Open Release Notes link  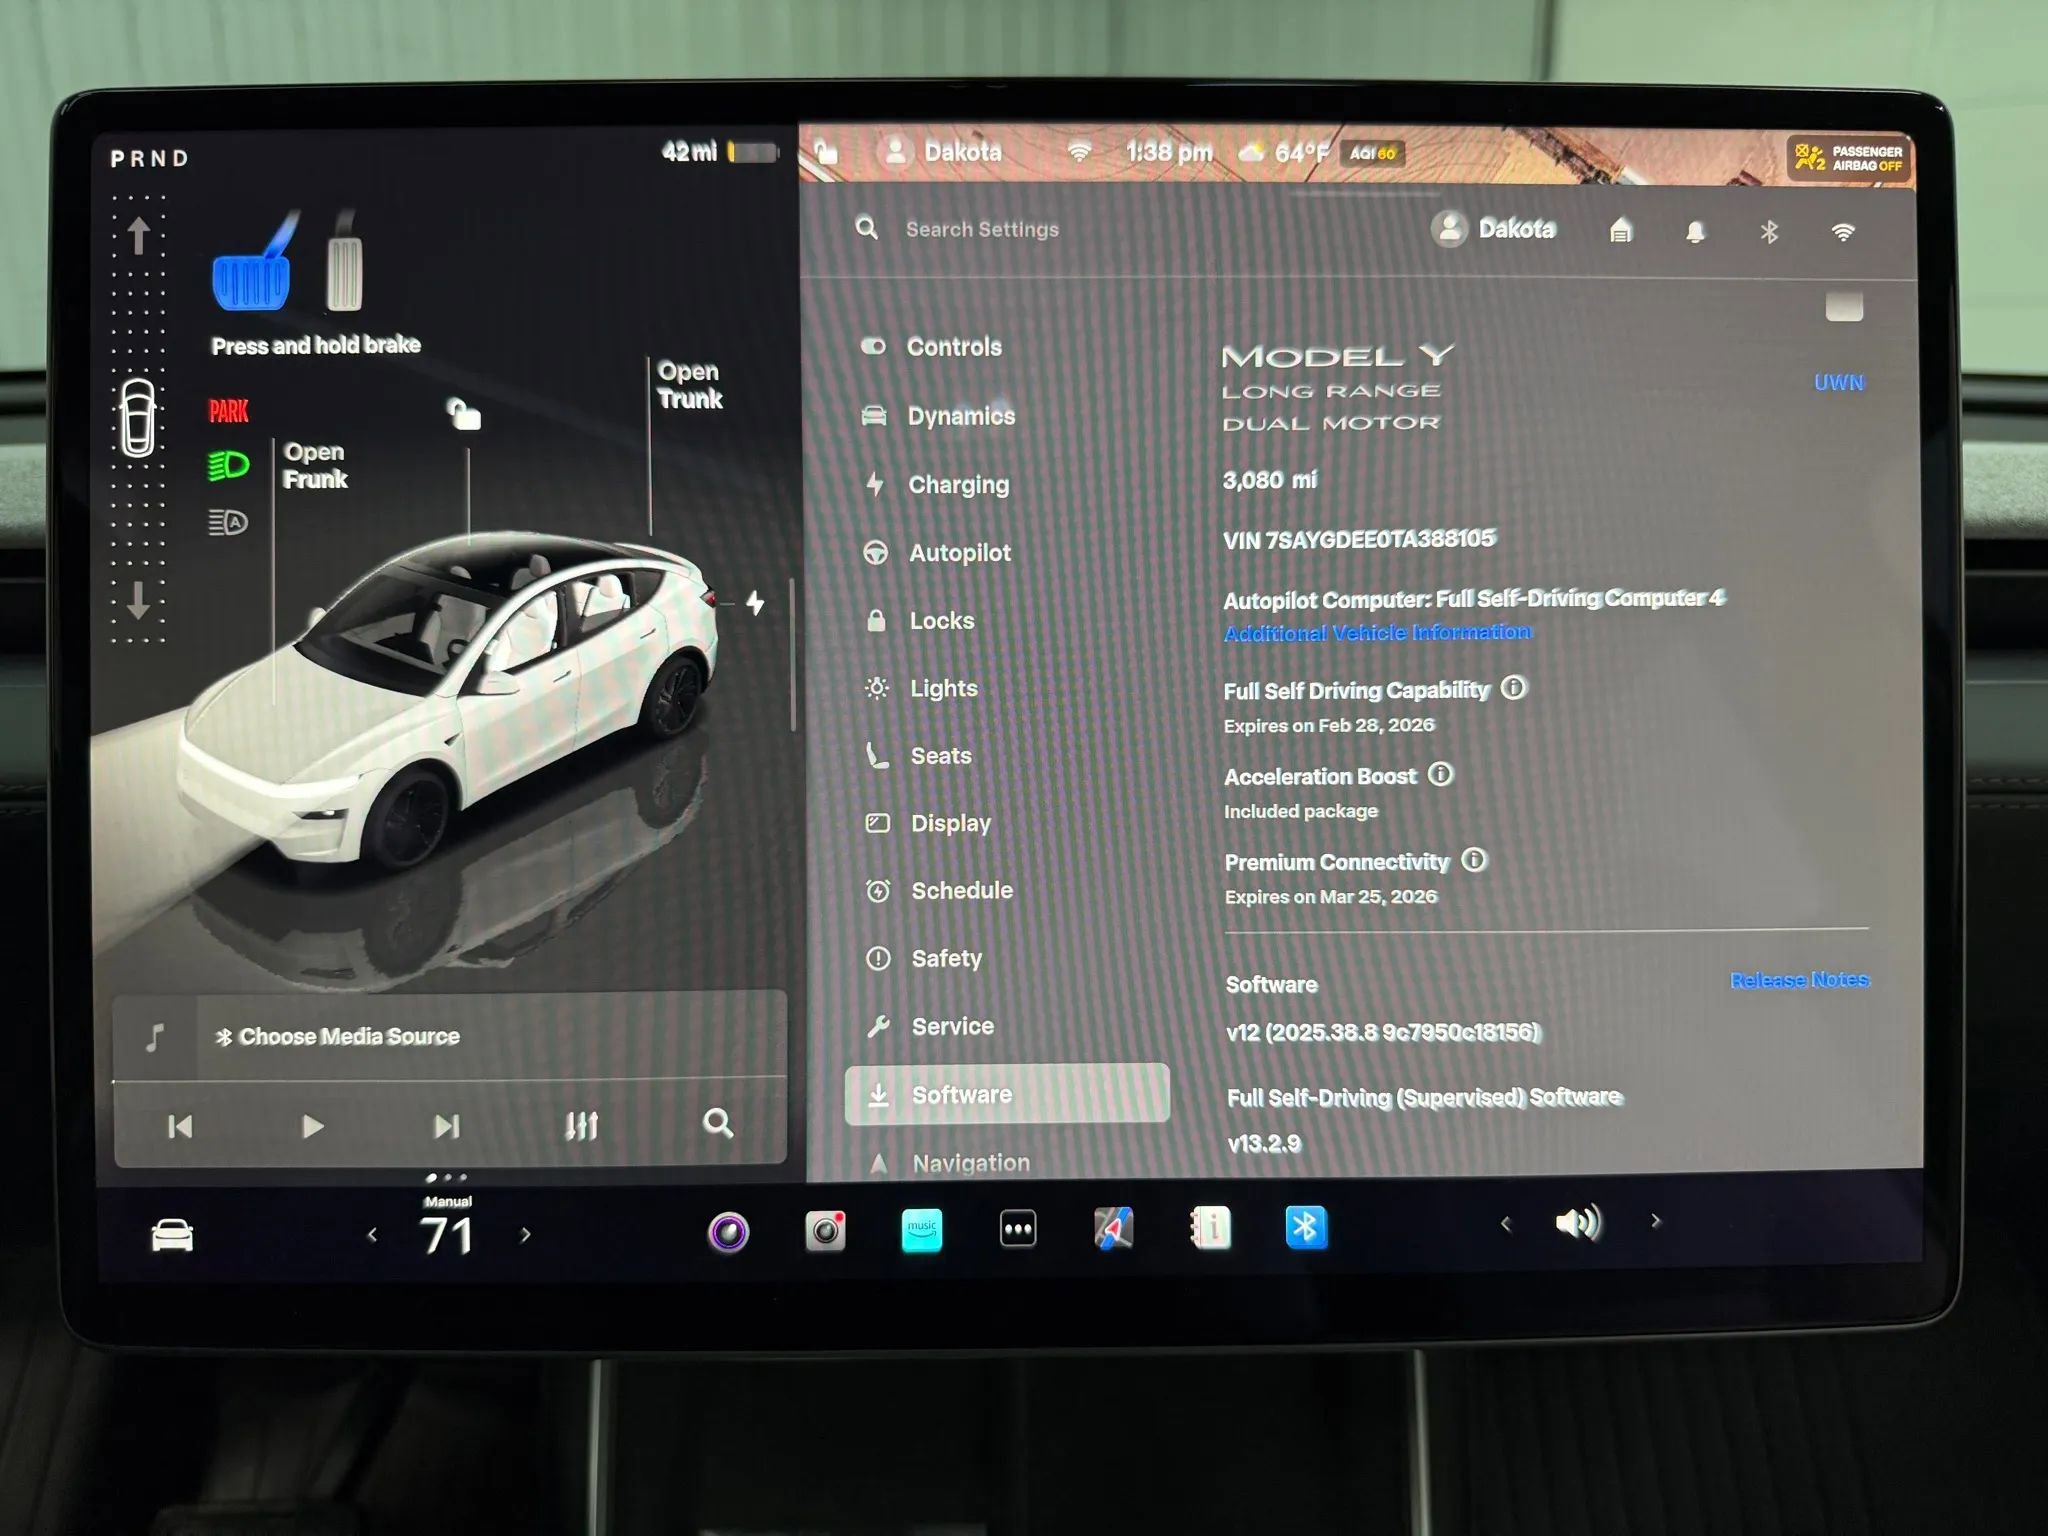coord(1799,979)
